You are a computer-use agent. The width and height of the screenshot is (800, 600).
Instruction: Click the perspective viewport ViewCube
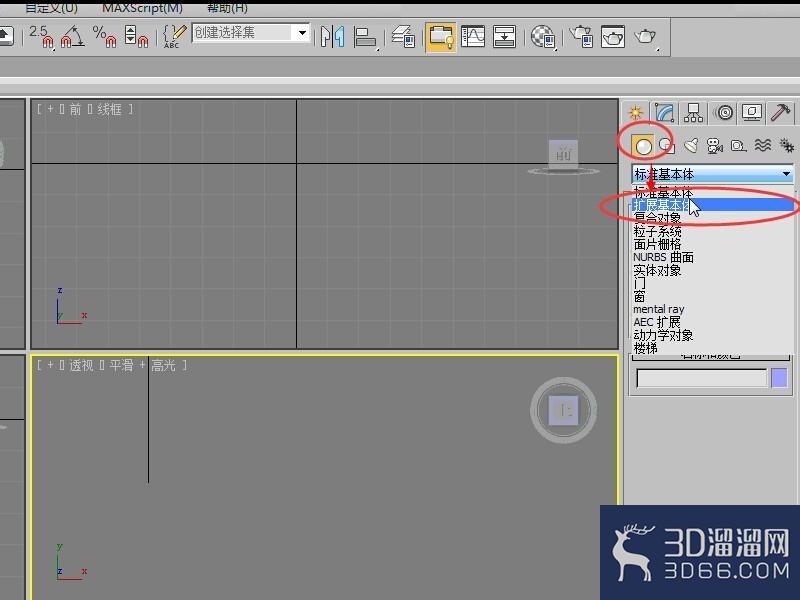coord(563,410)
